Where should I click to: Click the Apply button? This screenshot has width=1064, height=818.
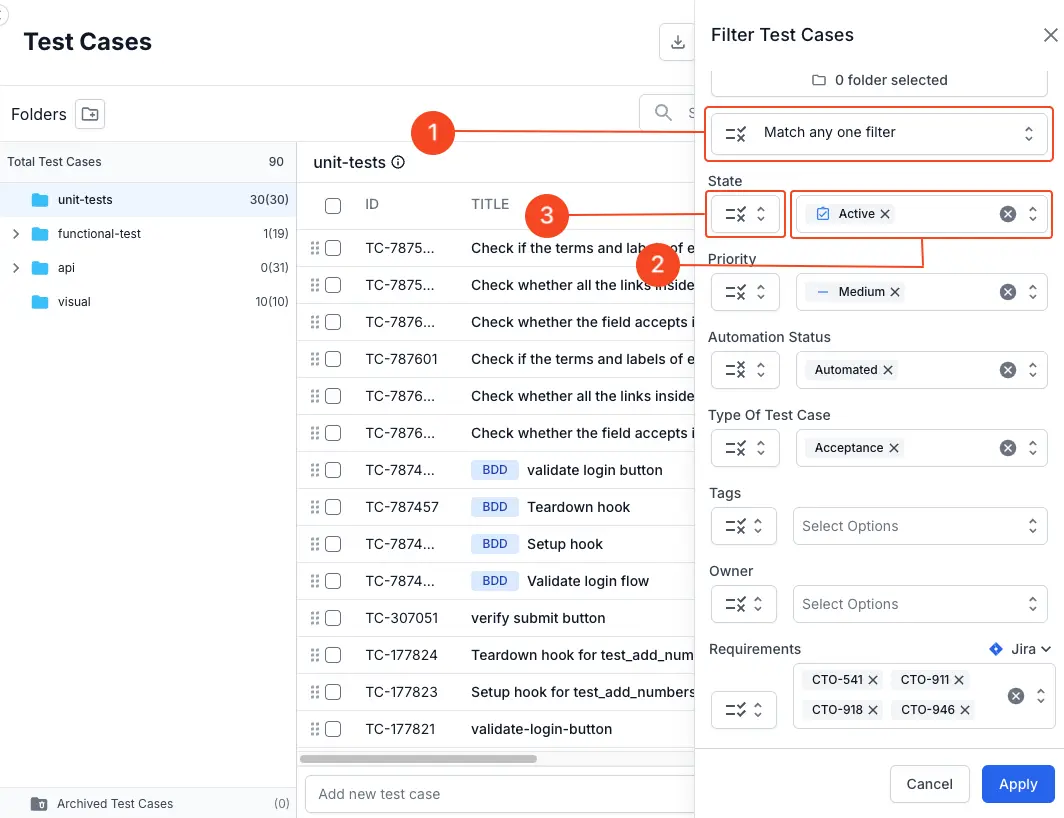pos(1018,784)
